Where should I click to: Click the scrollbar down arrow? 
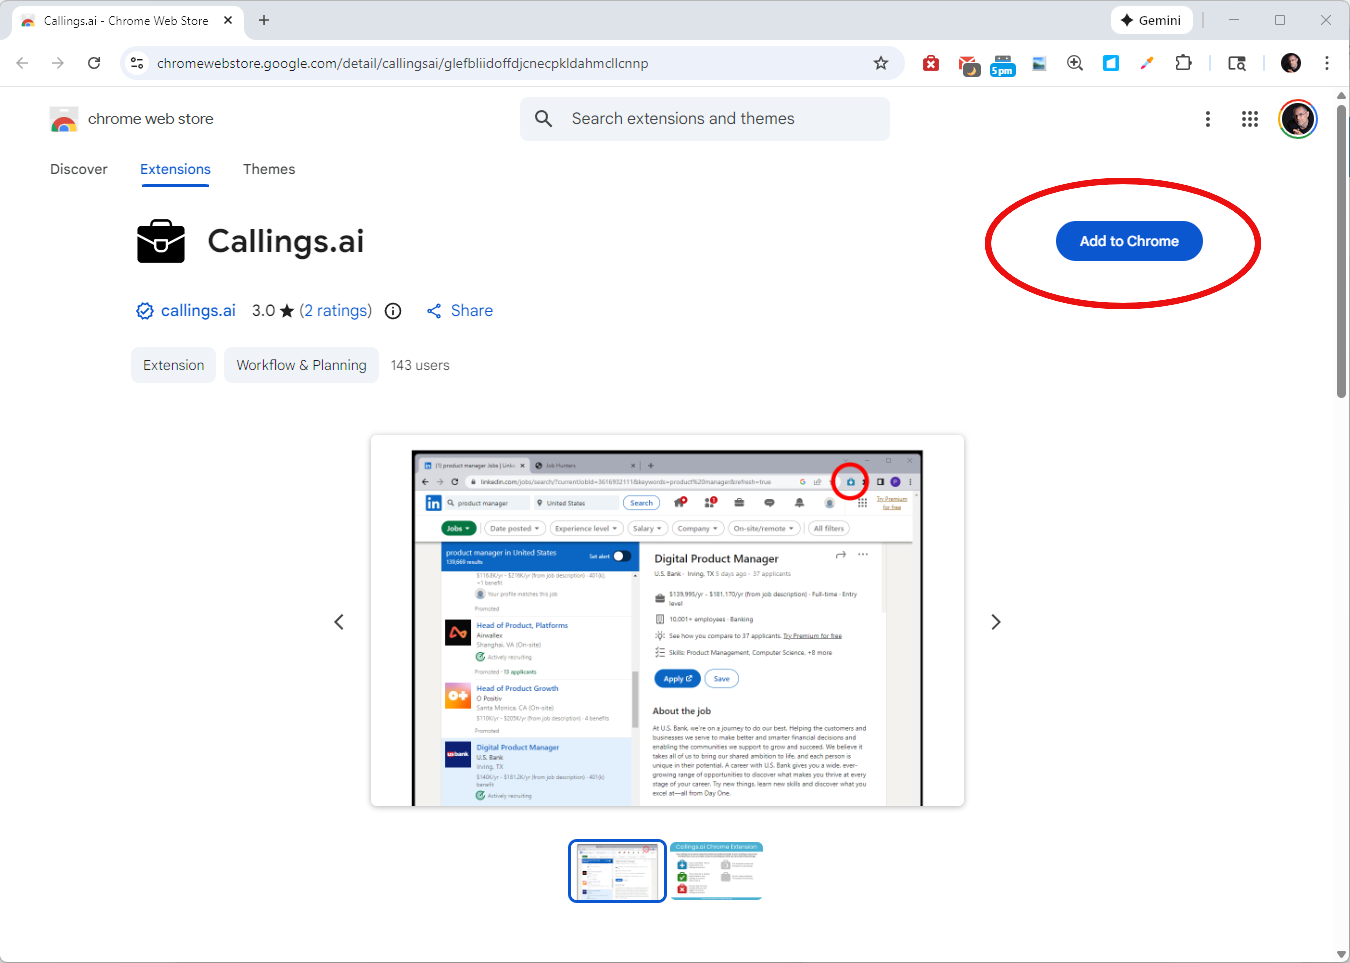(1342, 954)
